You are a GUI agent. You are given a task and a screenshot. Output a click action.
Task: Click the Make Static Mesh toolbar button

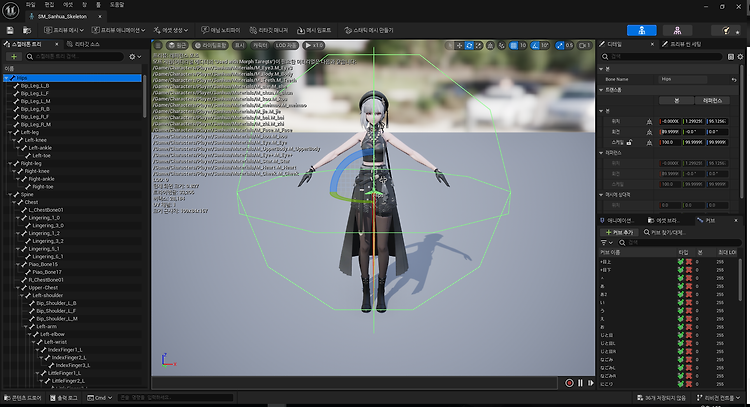(369, 30)
